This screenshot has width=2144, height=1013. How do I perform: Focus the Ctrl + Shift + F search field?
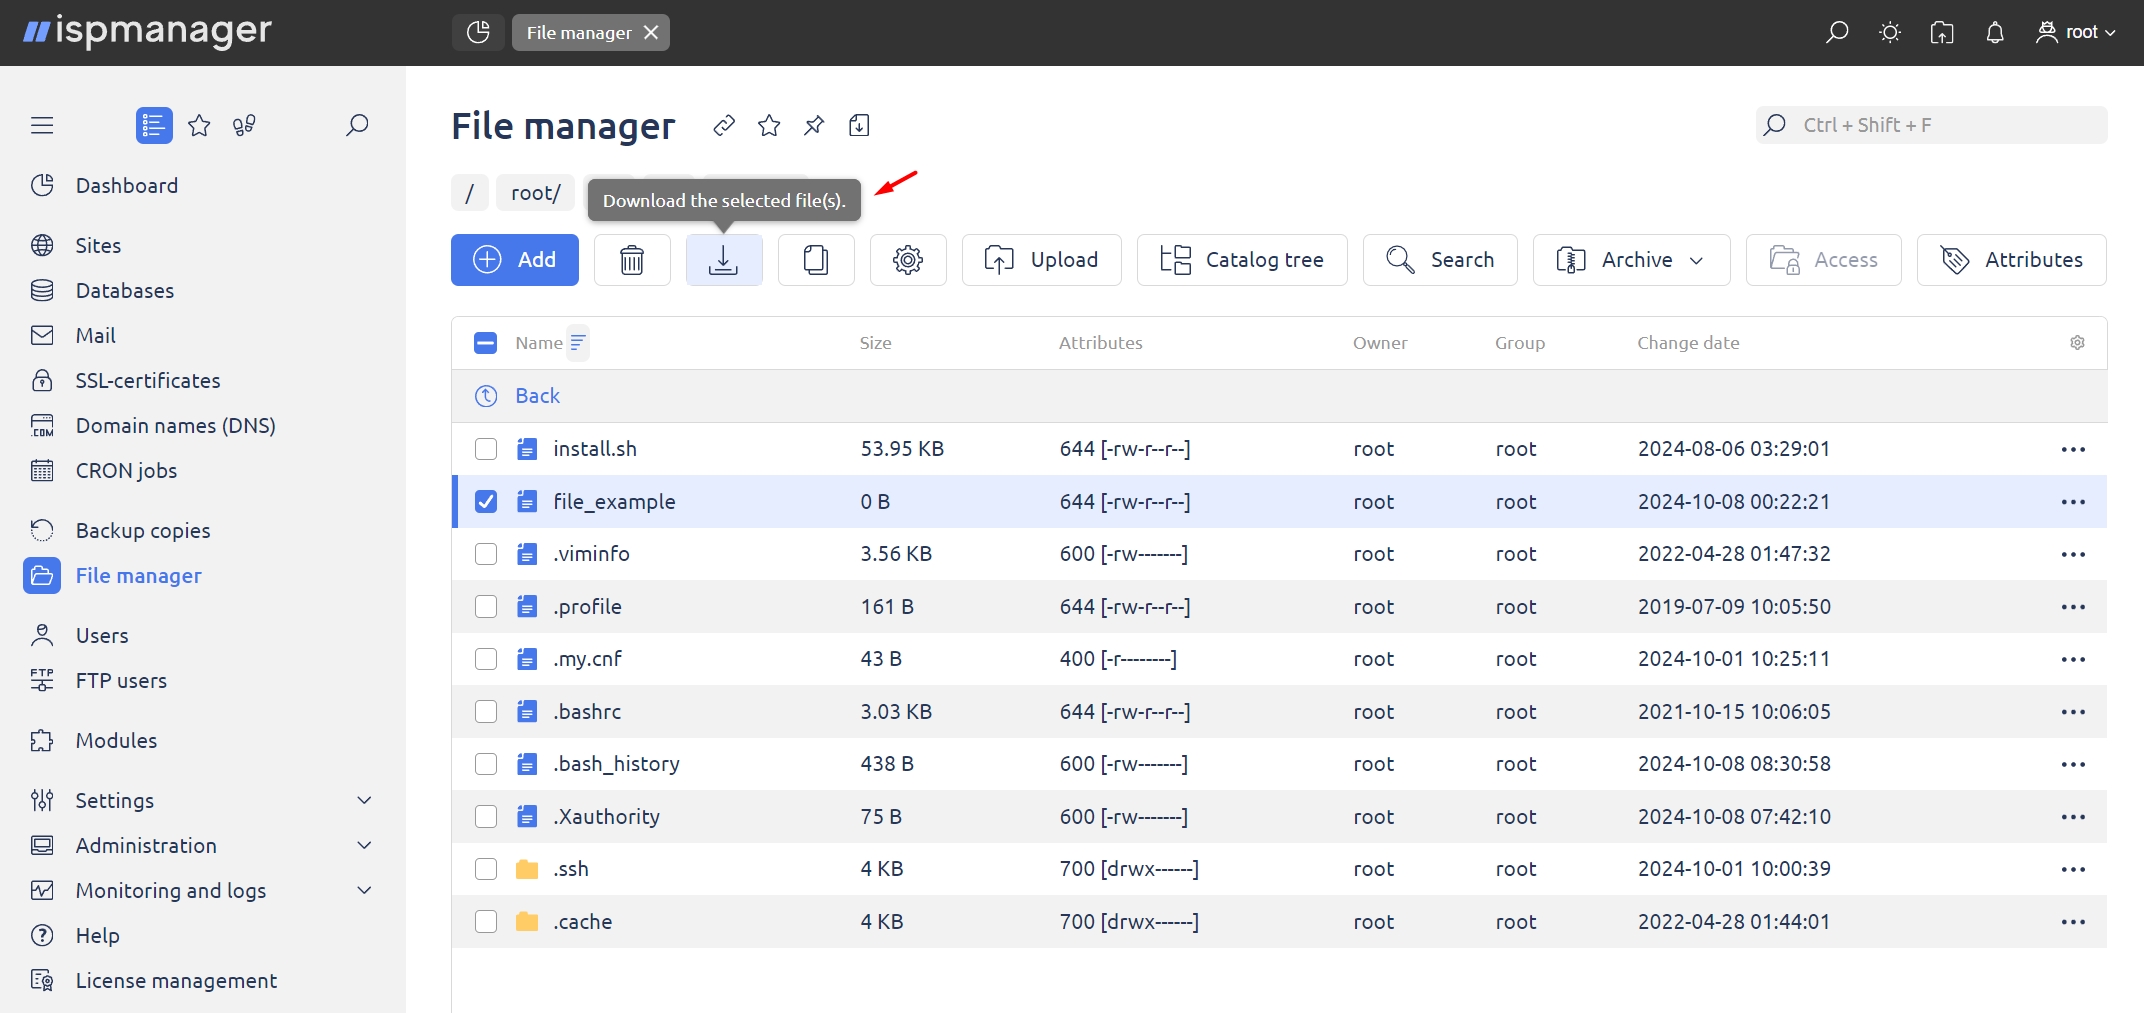[x=1932, y=125]
